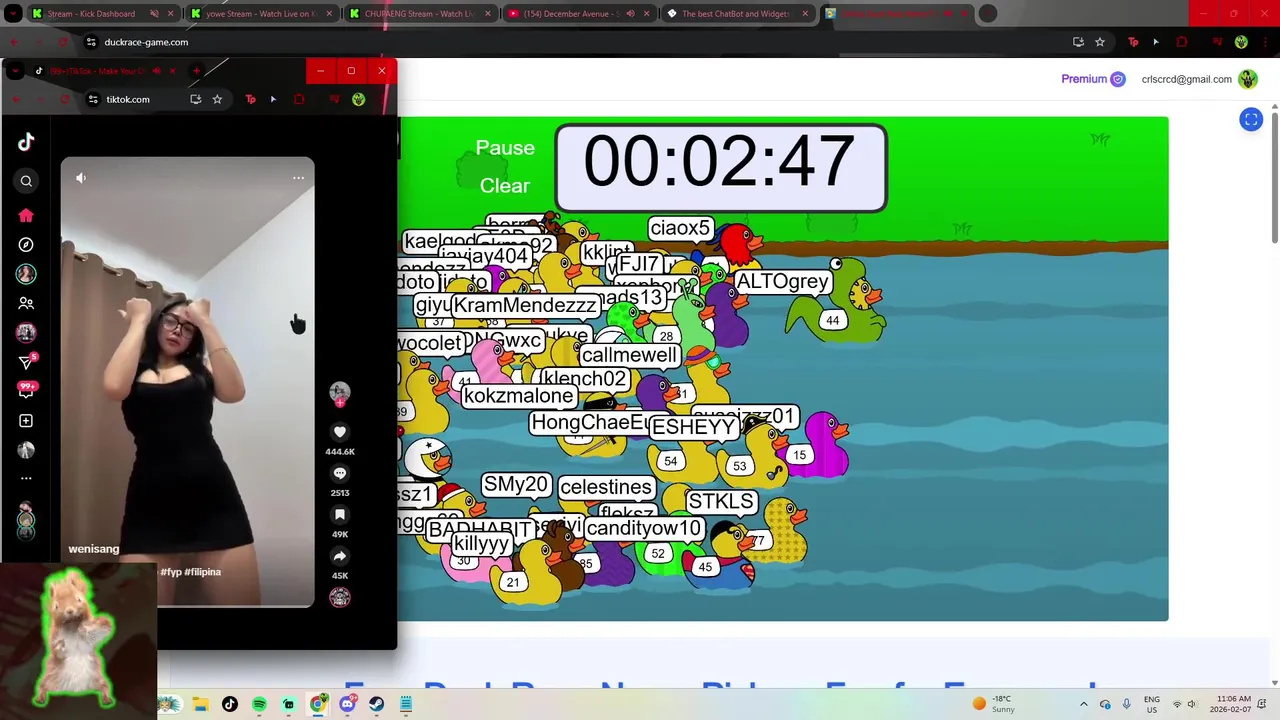Open TikTok sidebar More dots menu
The image size is (1280, 720).
(x=26, y=479)
